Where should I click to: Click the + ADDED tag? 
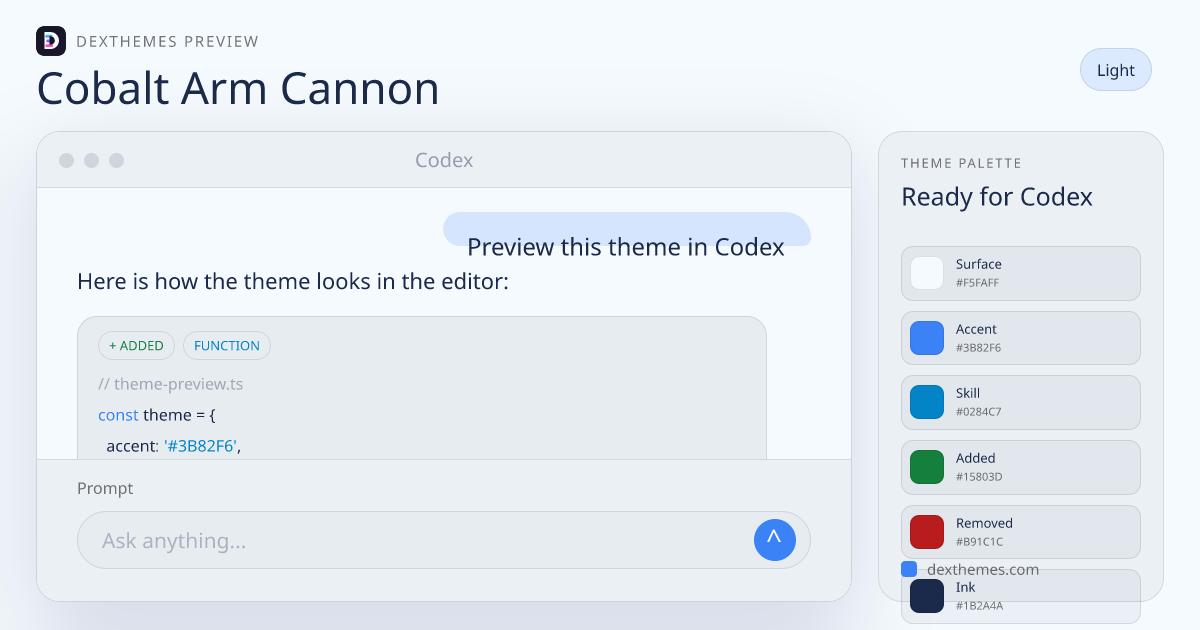(x=136, y=346)
